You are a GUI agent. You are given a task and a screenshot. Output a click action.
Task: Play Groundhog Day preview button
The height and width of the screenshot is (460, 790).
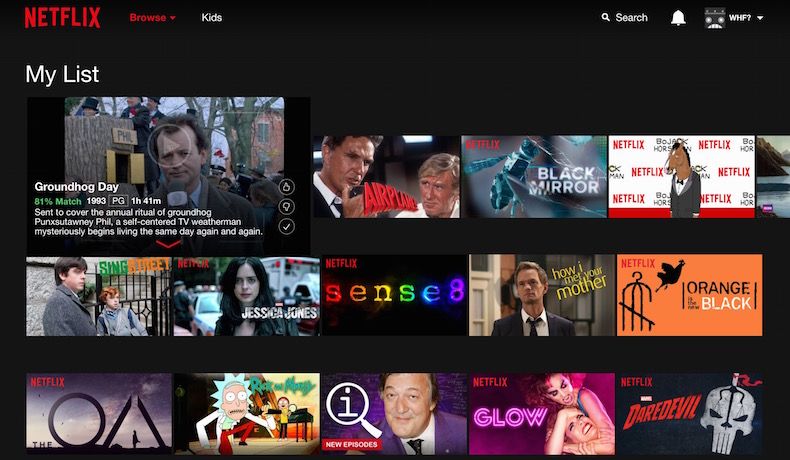[169, 146]
